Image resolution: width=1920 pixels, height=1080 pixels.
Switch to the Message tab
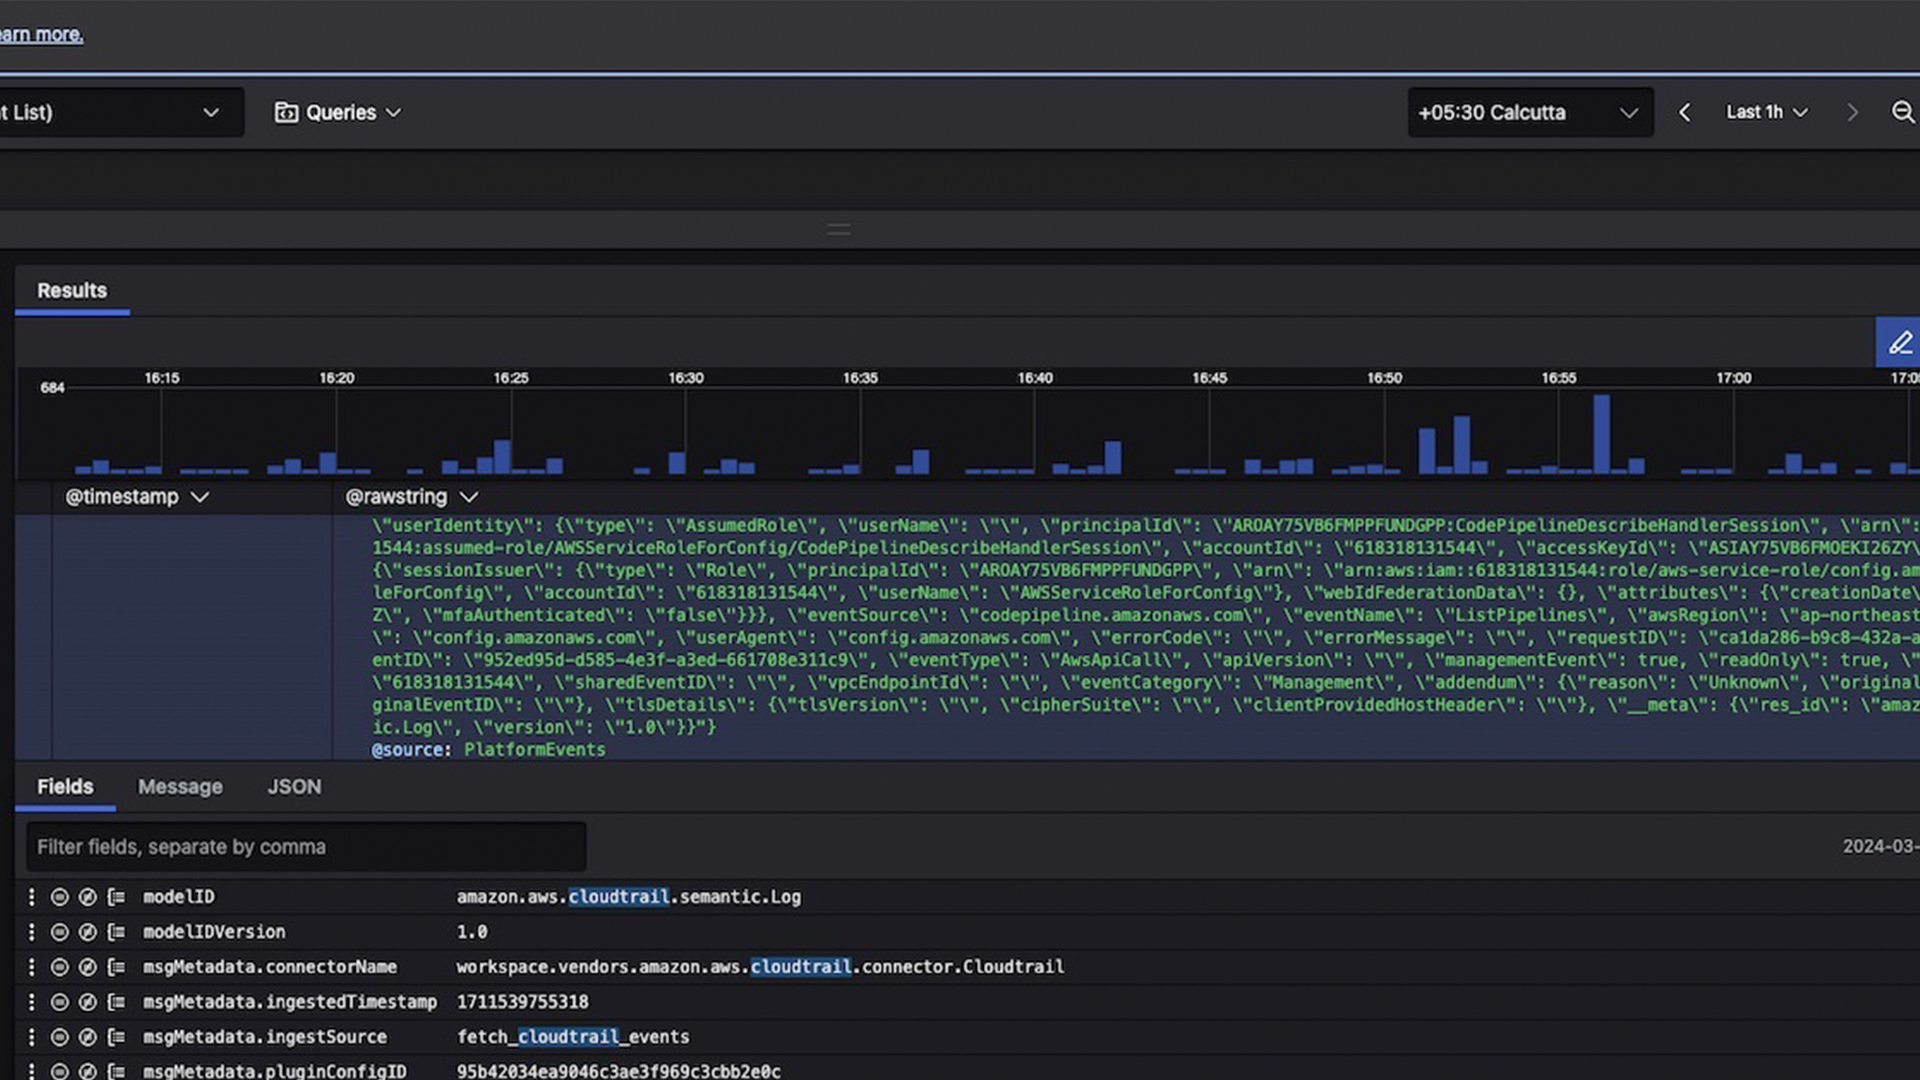pos(180,787)
